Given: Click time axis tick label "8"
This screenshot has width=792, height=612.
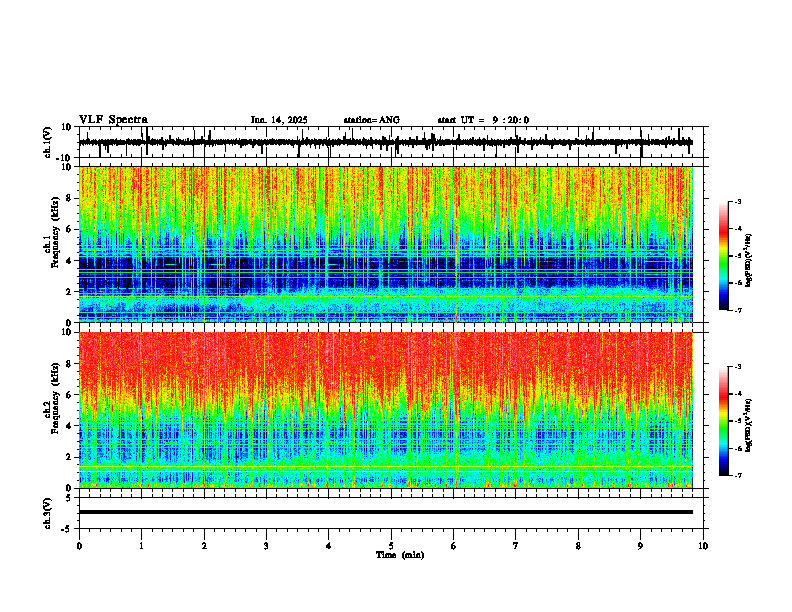Looking at the screenshot, I should (578, 546).
